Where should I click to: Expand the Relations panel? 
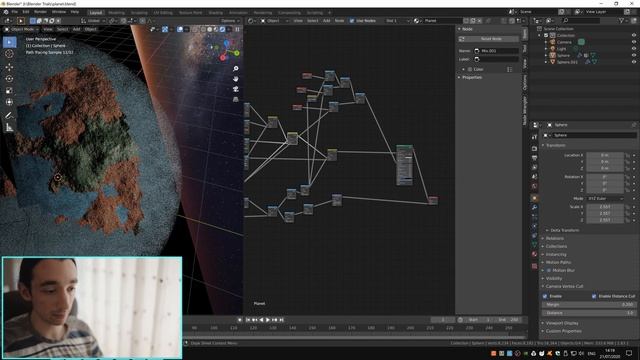tap(555, 238)
